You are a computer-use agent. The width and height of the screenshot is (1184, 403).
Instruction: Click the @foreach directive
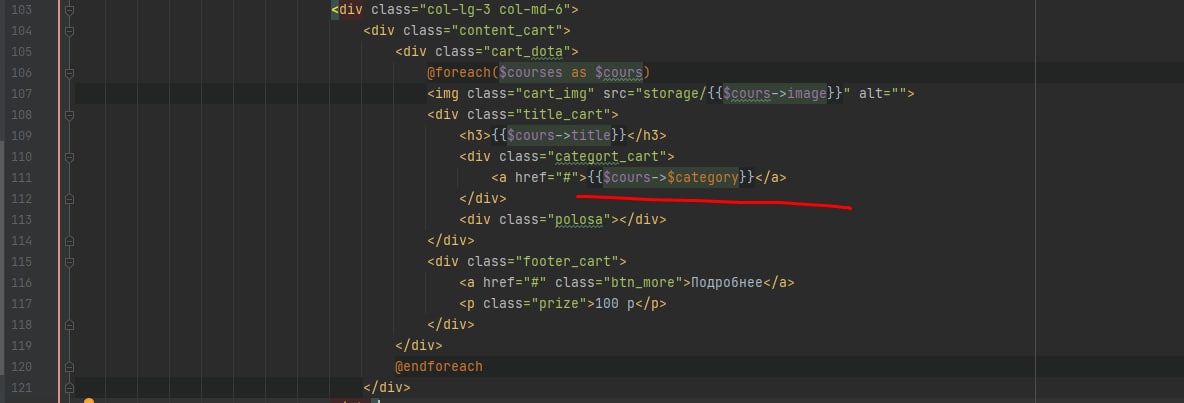coord(459,73)
